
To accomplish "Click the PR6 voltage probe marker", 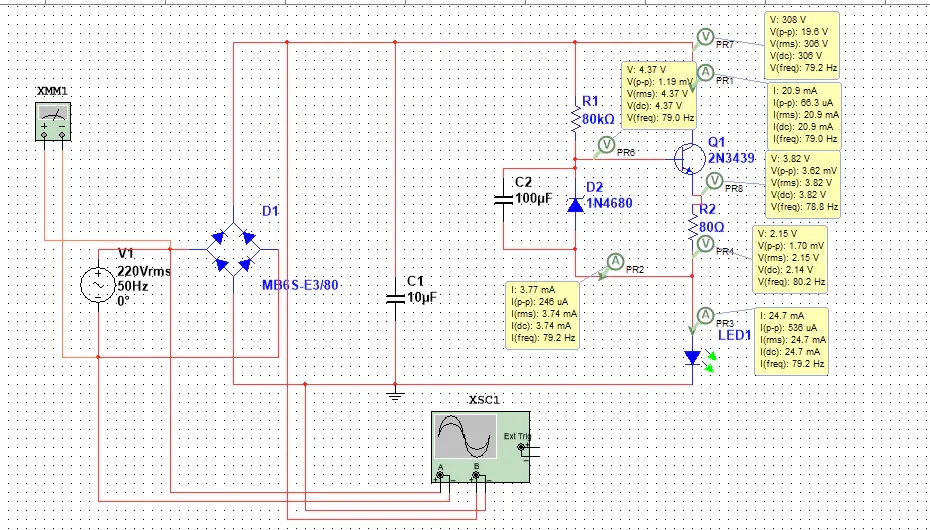I will coord(606,145).
